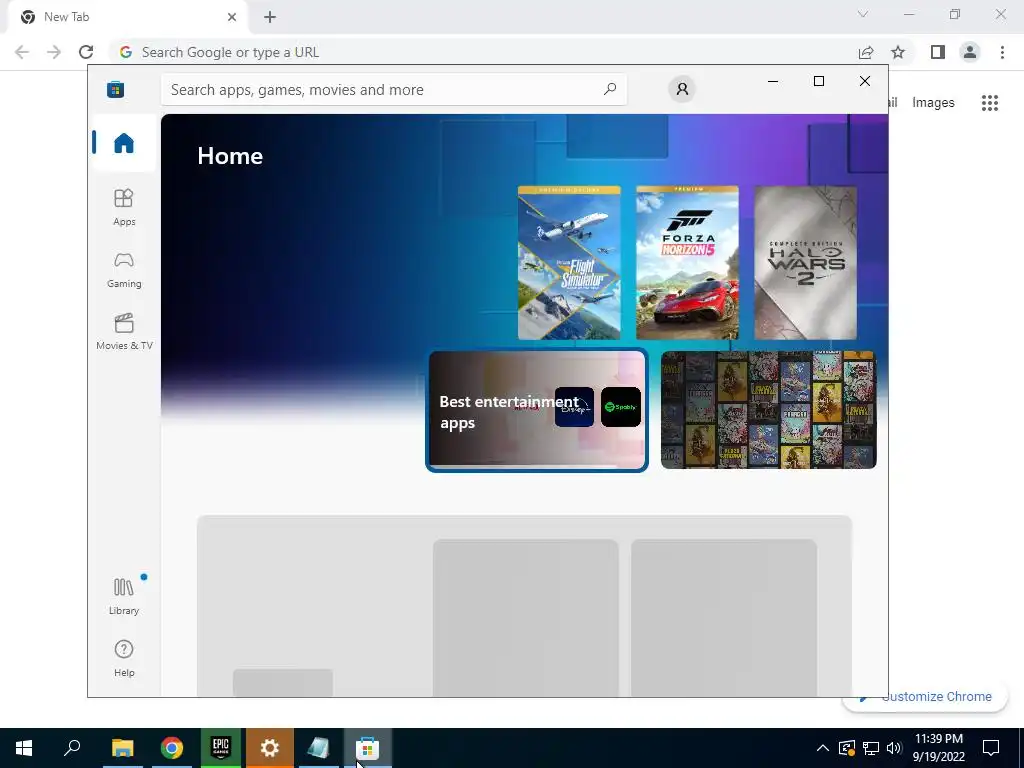Screen dimensions: 1024x768
Task: Open the Home section in Store sidebar
Action: pyautogui.click(x=123, y=143)
